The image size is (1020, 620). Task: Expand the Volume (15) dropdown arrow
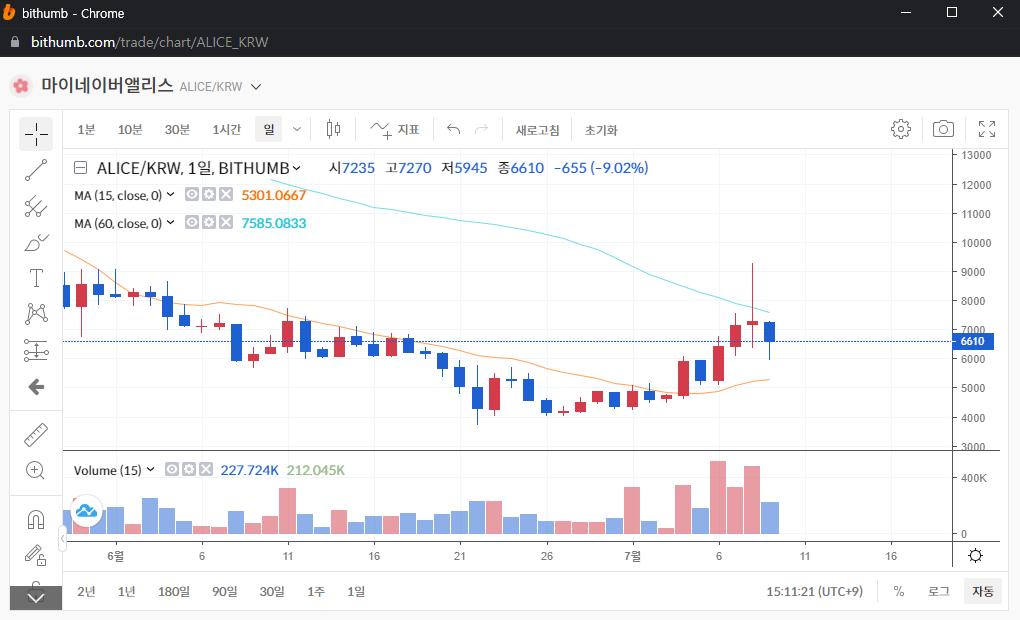click(150, 469)
